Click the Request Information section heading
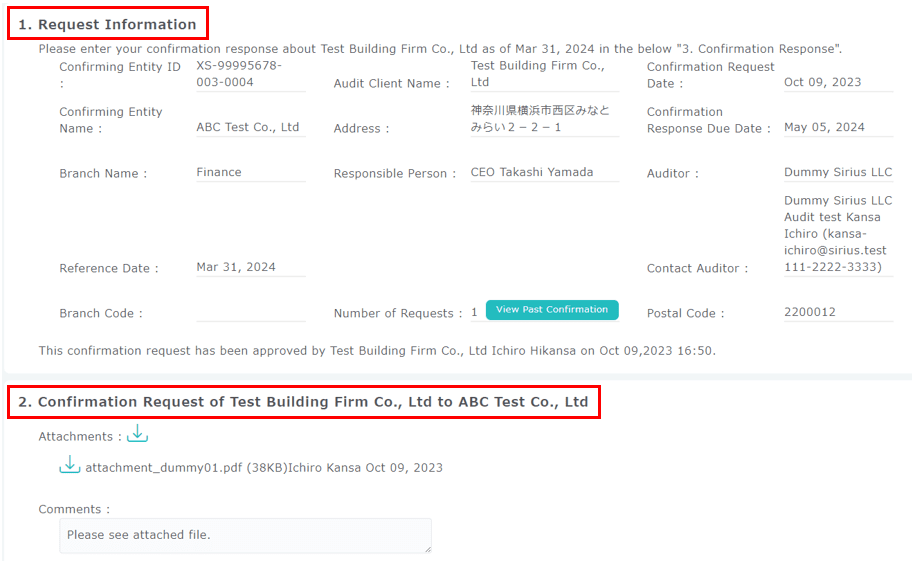 pyautogui.click(x=108, y=24)
